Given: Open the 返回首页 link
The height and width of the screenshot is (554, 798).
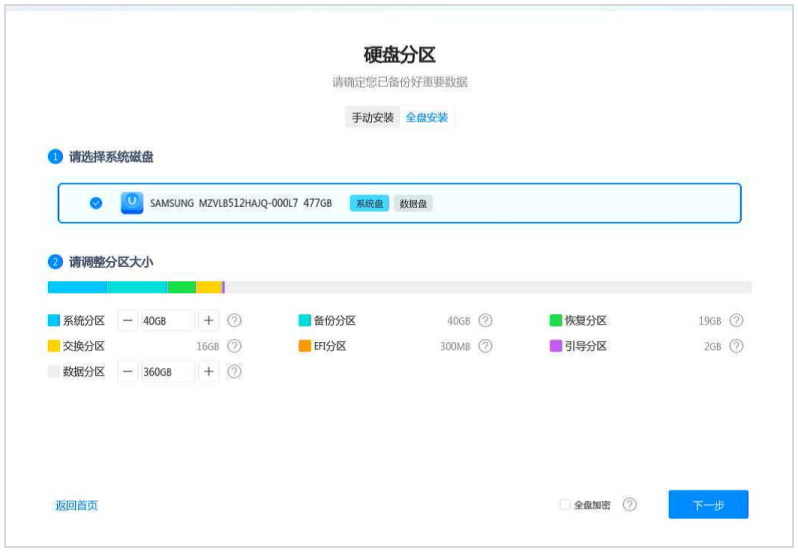Looking at the screenshot, I should point(76,505).
